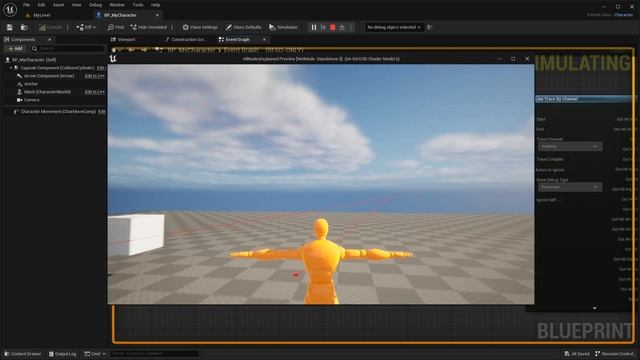
Task: Select the Camera component
Action: point(31,100)
